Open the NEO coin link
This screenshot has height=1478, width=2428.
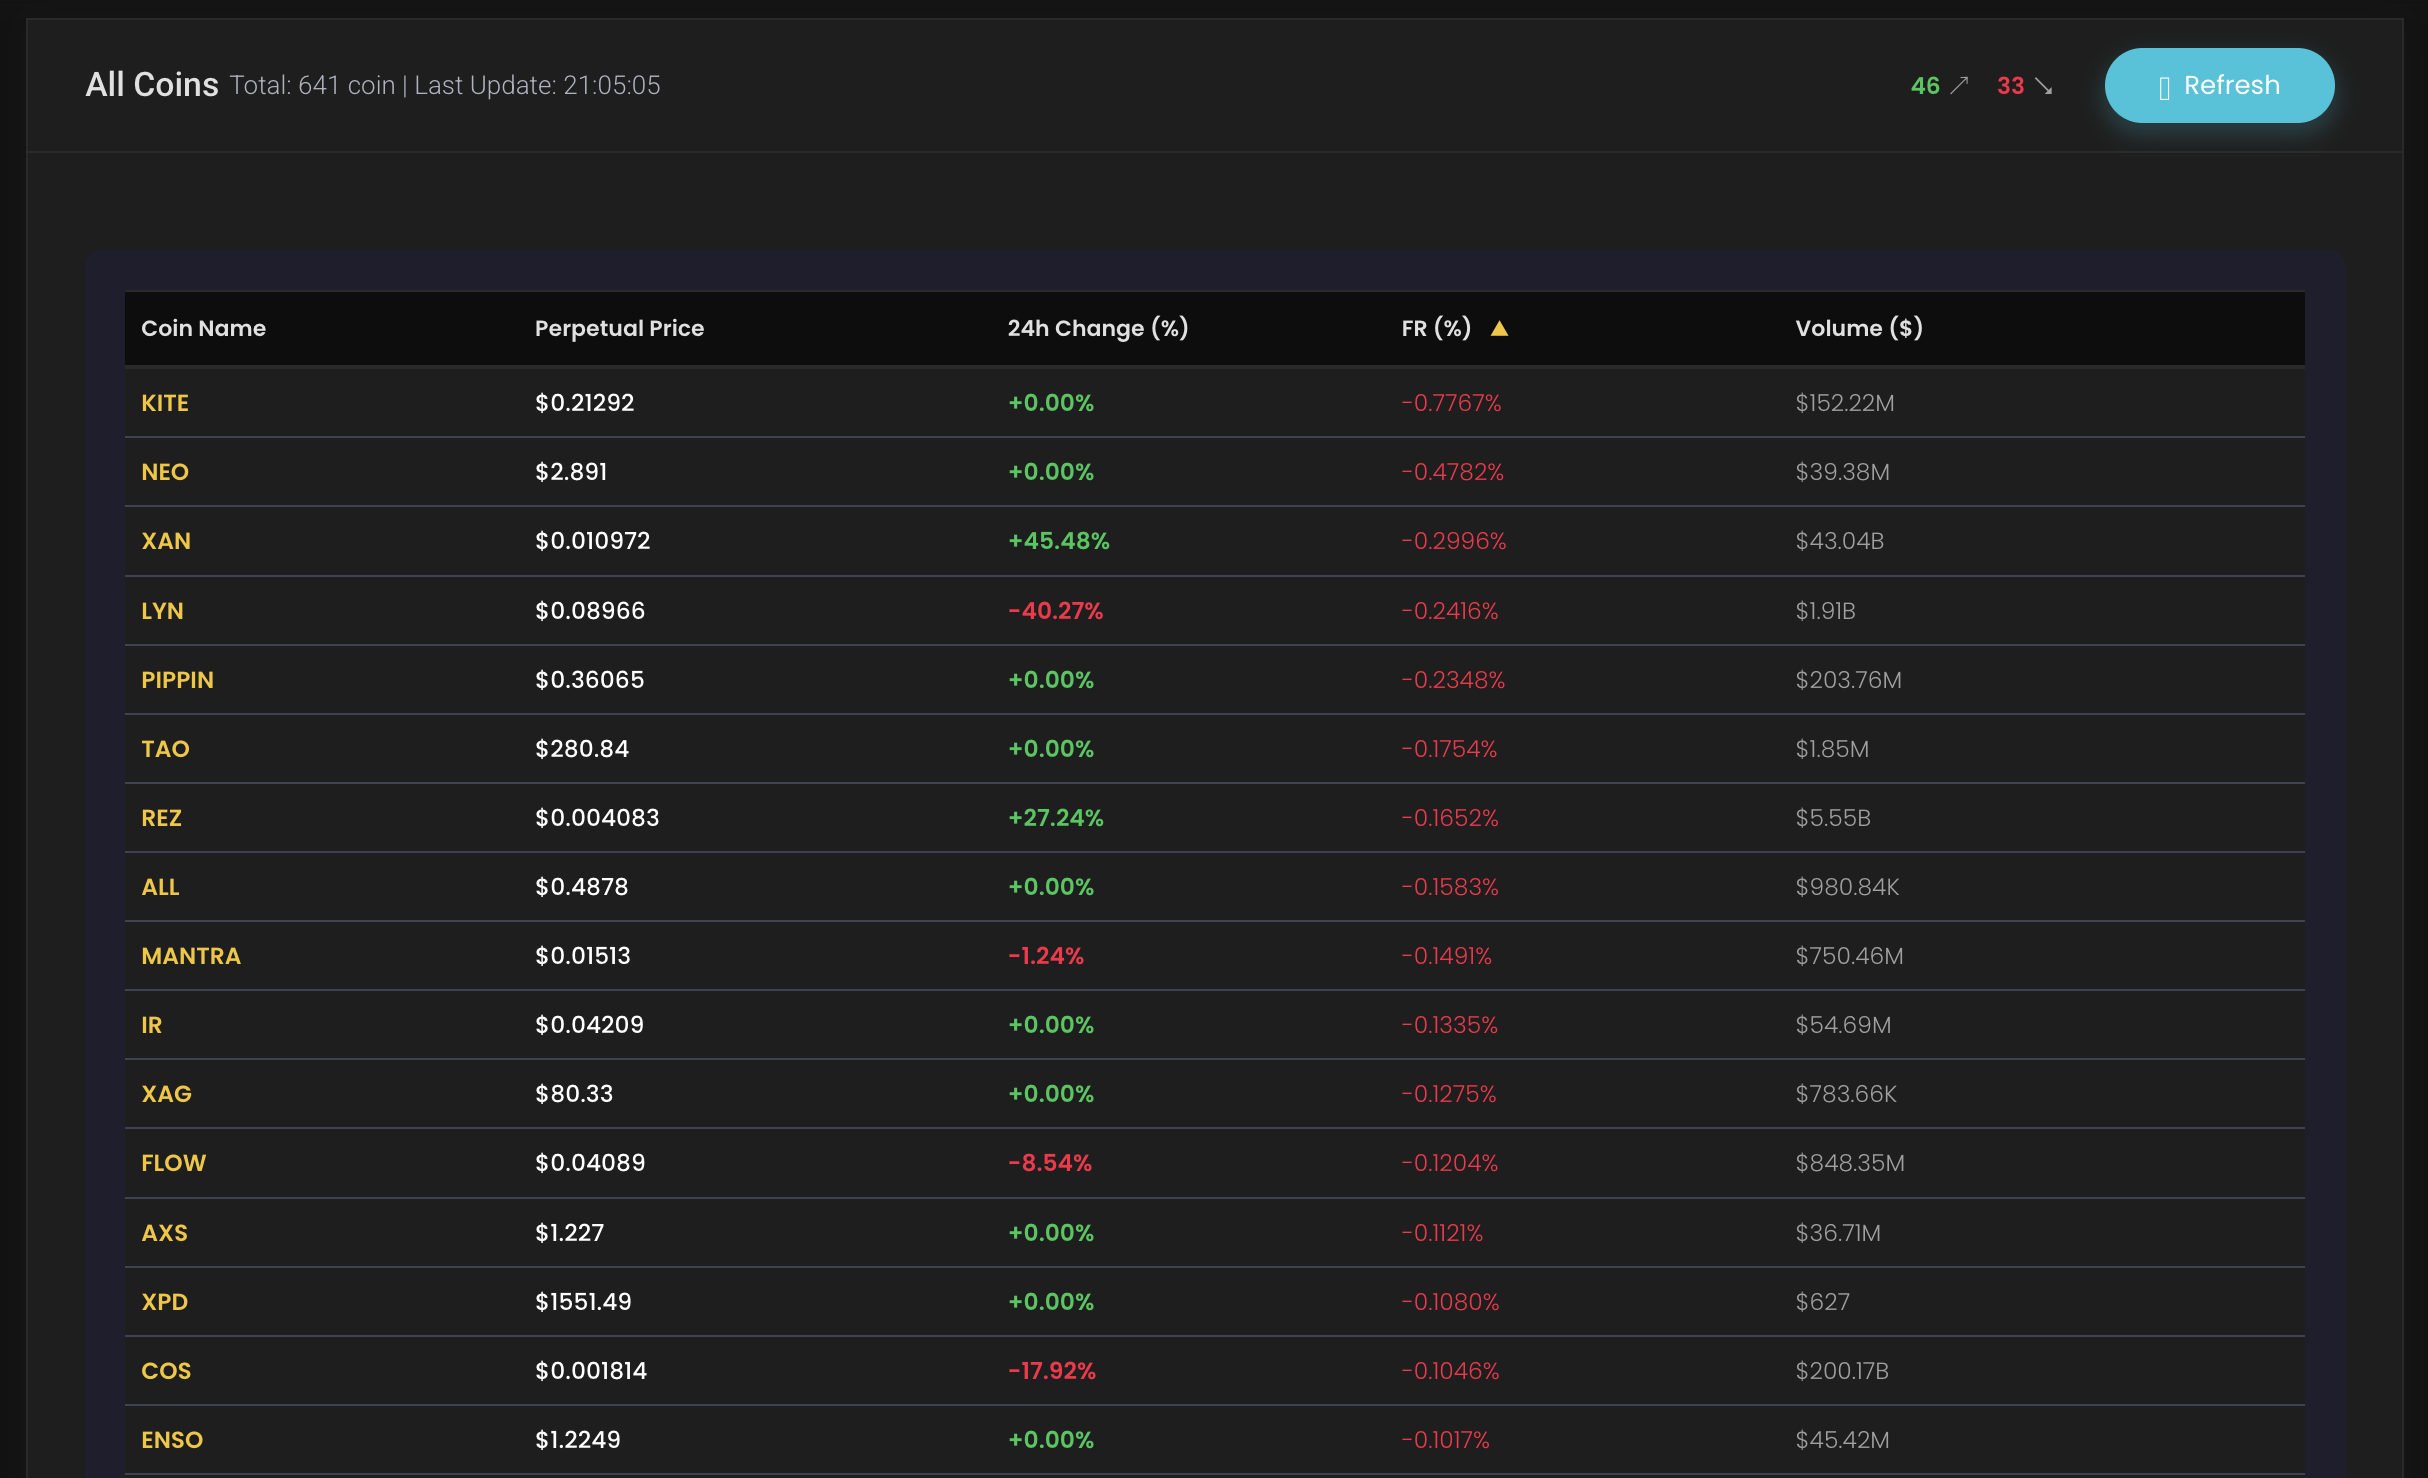[165, 472]
